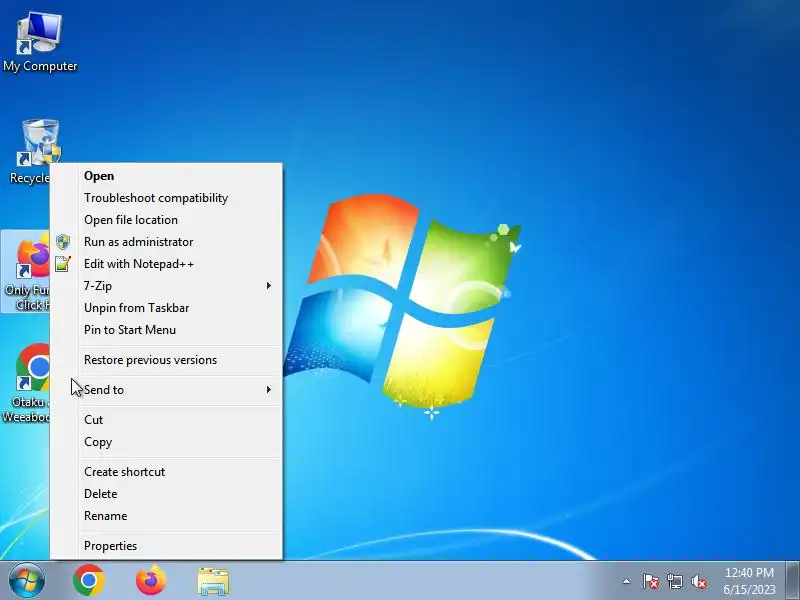This screenshot has width=800, height=600.
Task: Click the taskbar clock and date
Action: point(749,581)
